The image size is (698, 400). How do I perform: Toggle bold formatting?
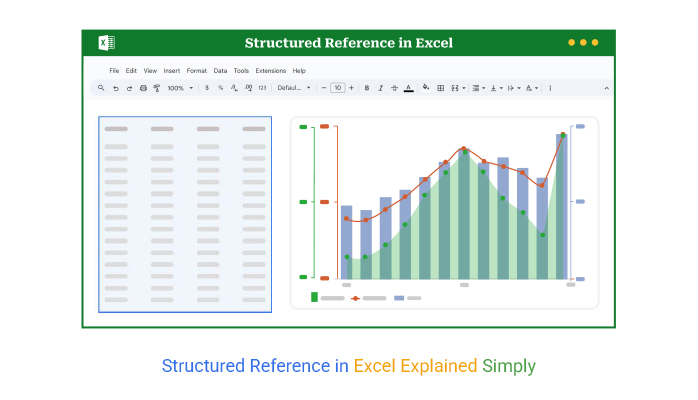tap(367, 88)
